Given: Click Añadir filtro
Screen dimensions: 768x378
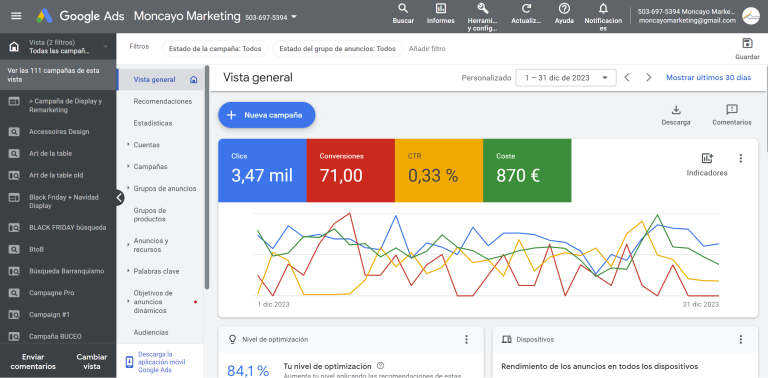Looking at the screenshot, I should 427,48.
